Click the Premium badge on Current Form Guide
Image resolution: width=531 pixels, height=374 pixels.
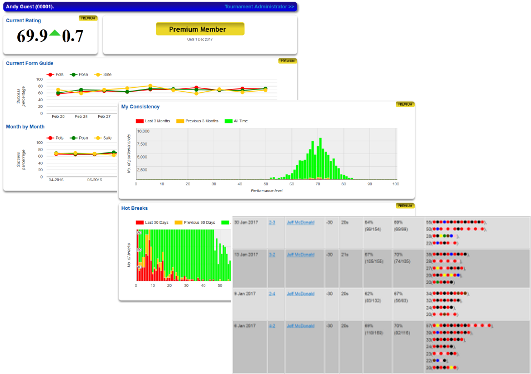click(x=287, y=61)
